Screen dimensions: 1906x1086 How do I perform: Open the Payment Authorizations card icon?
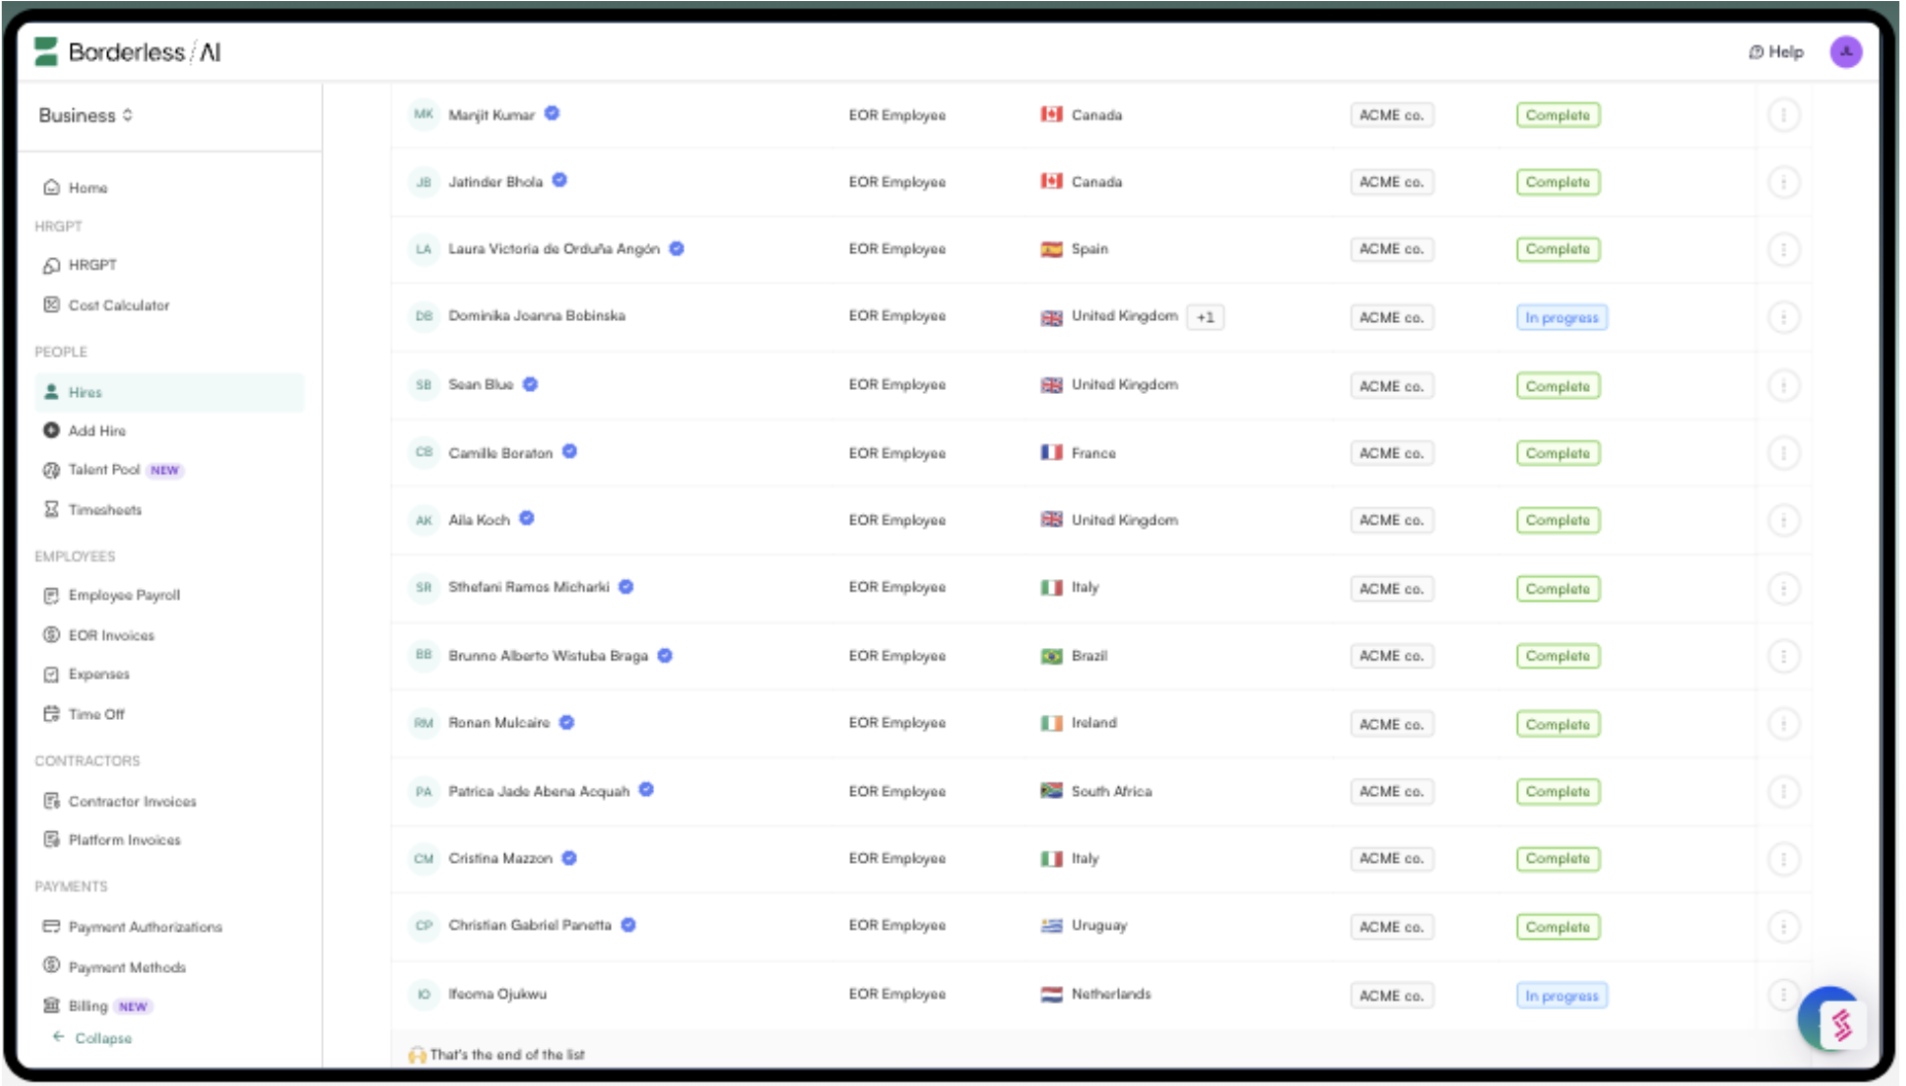(51, 927)
